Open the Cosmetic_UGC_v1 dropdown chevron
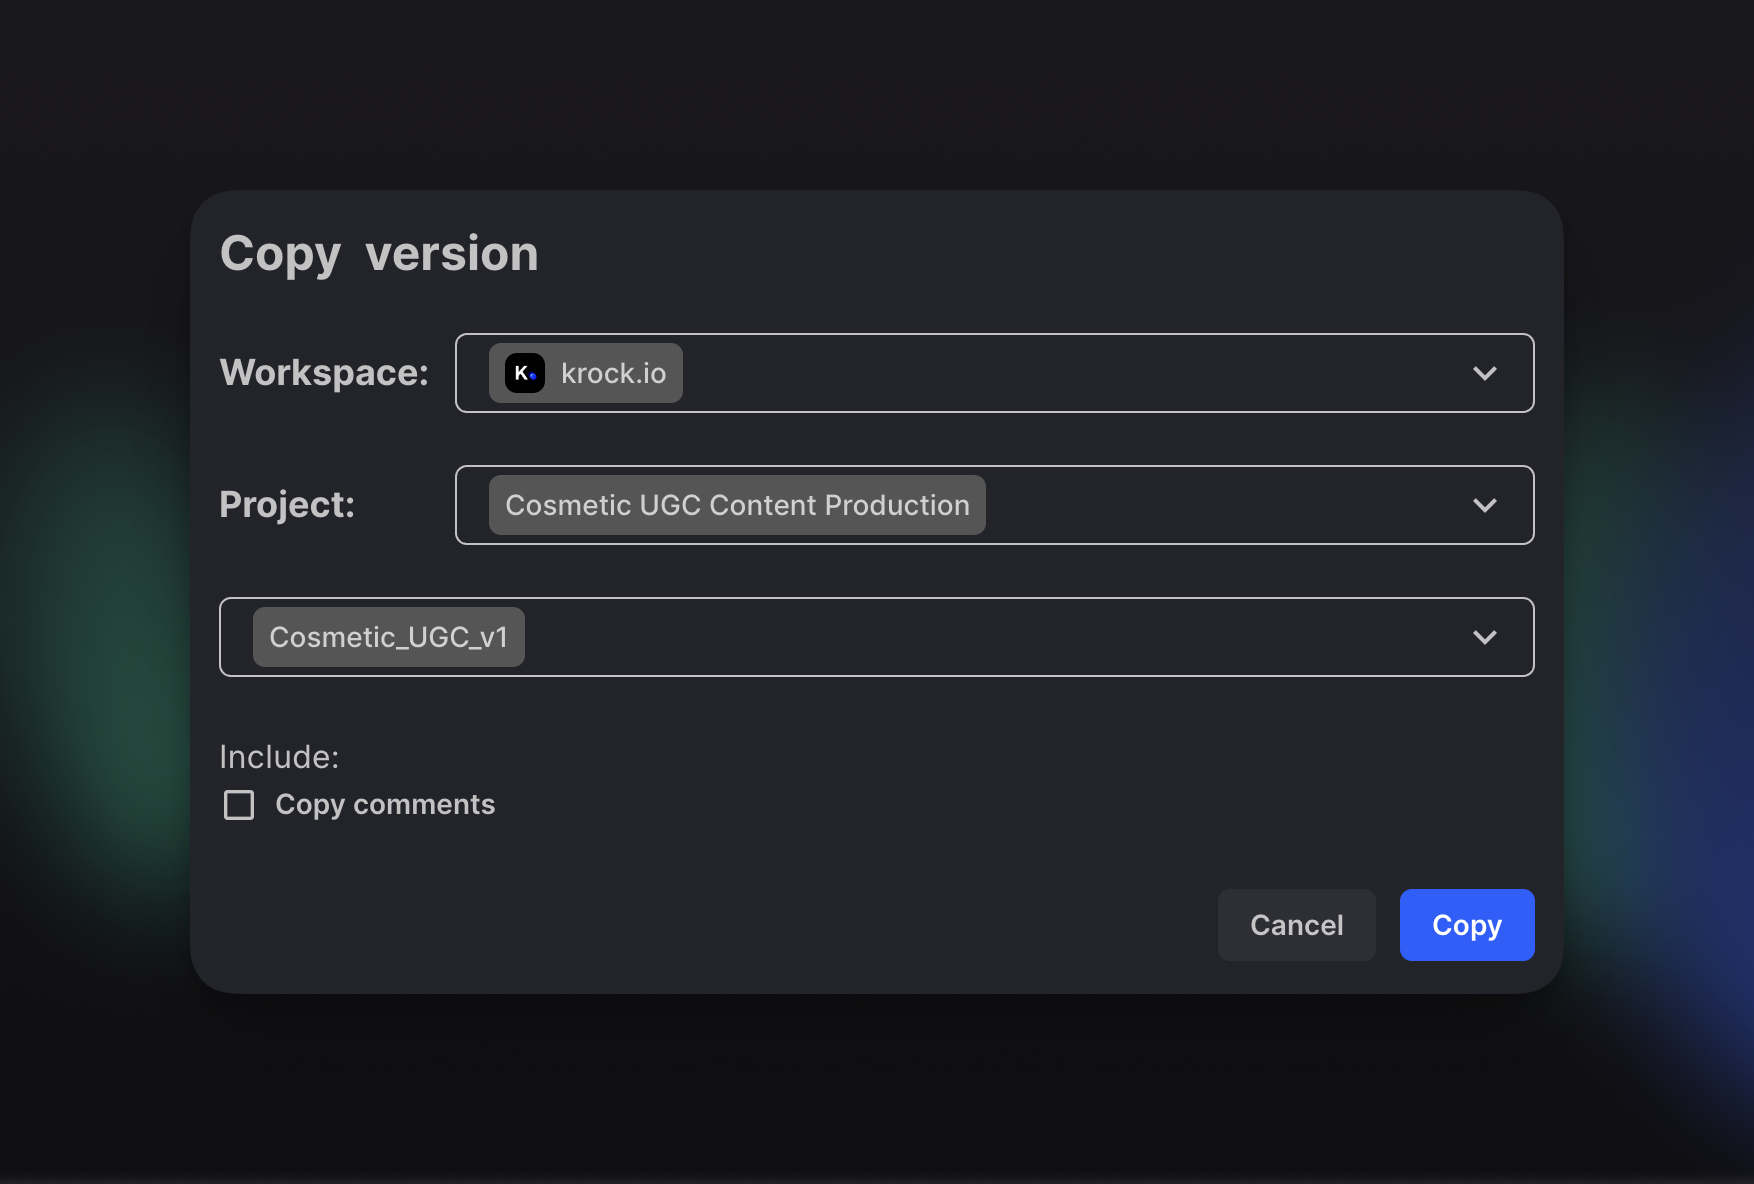This screenshot has height=1184, width=1754. (1485, 637)
